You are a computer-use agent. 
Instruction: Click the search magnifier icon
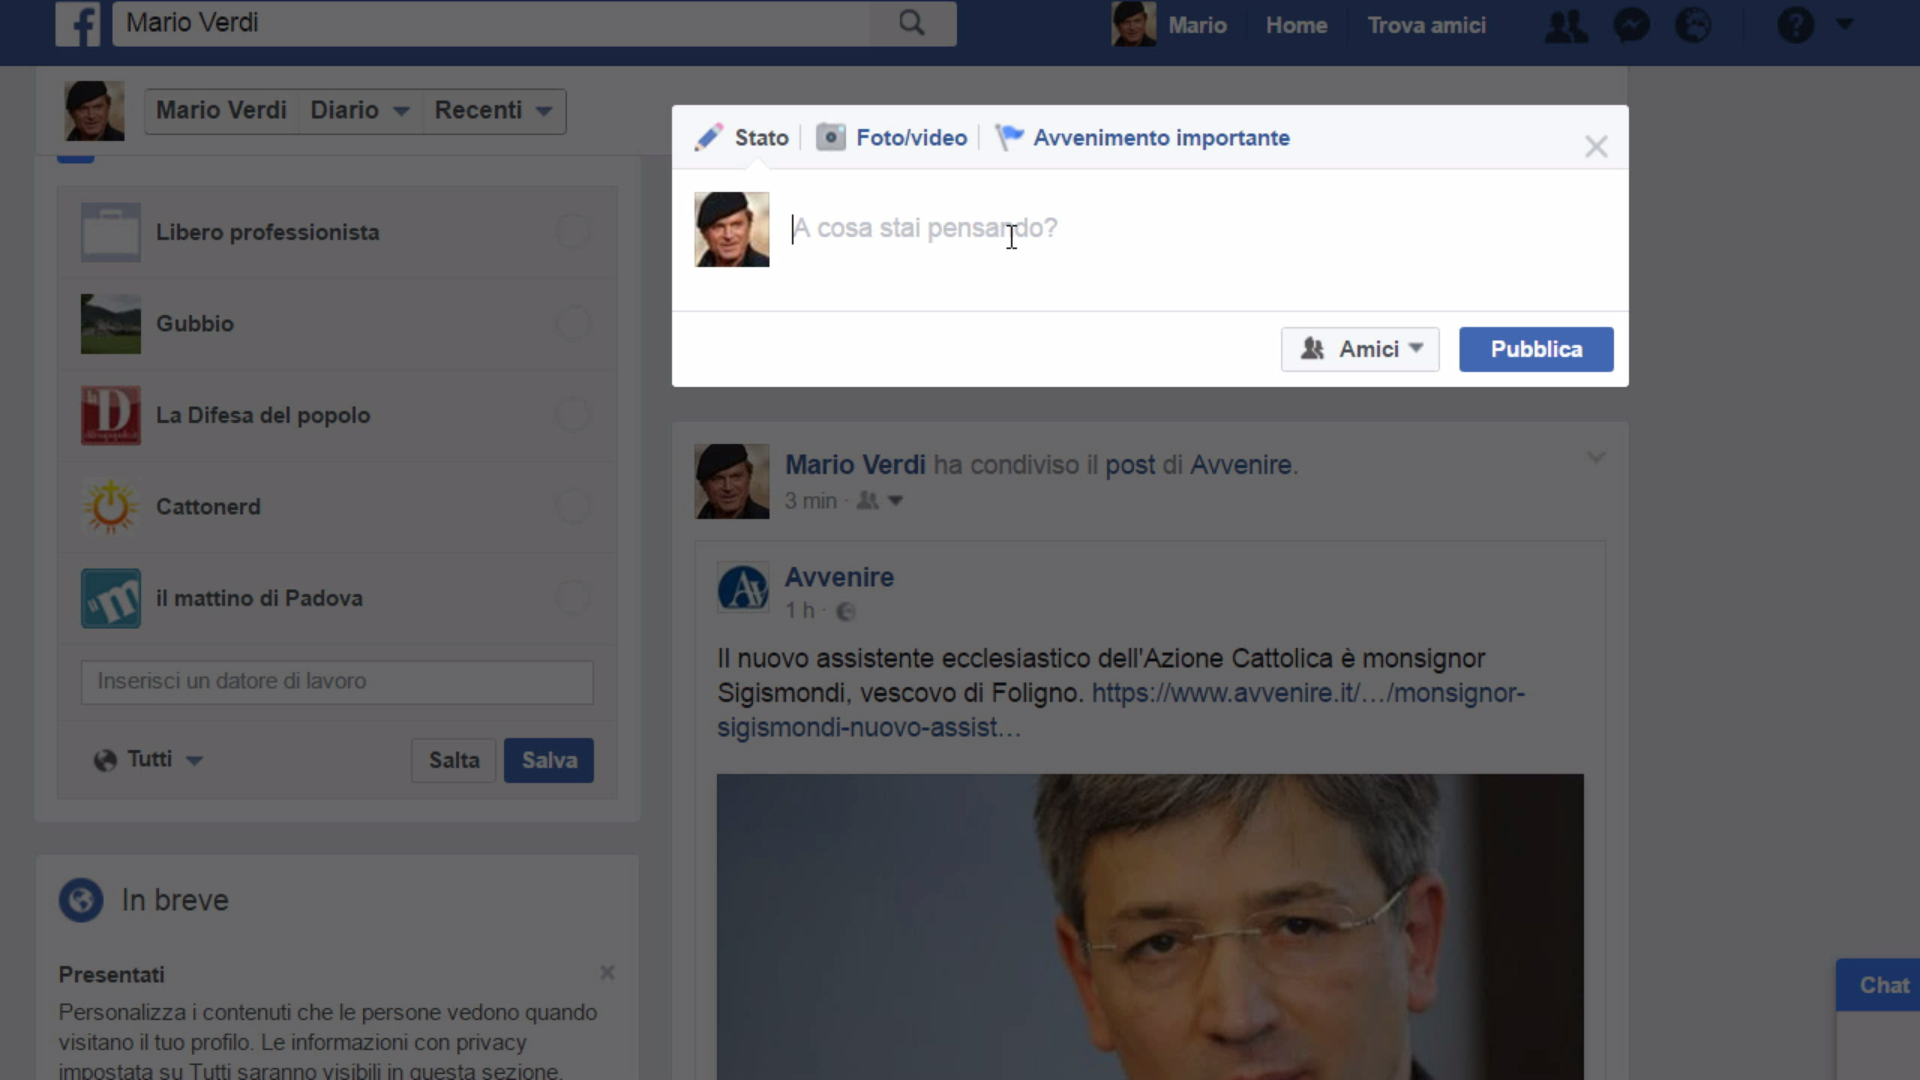click(x=911, y=23)
